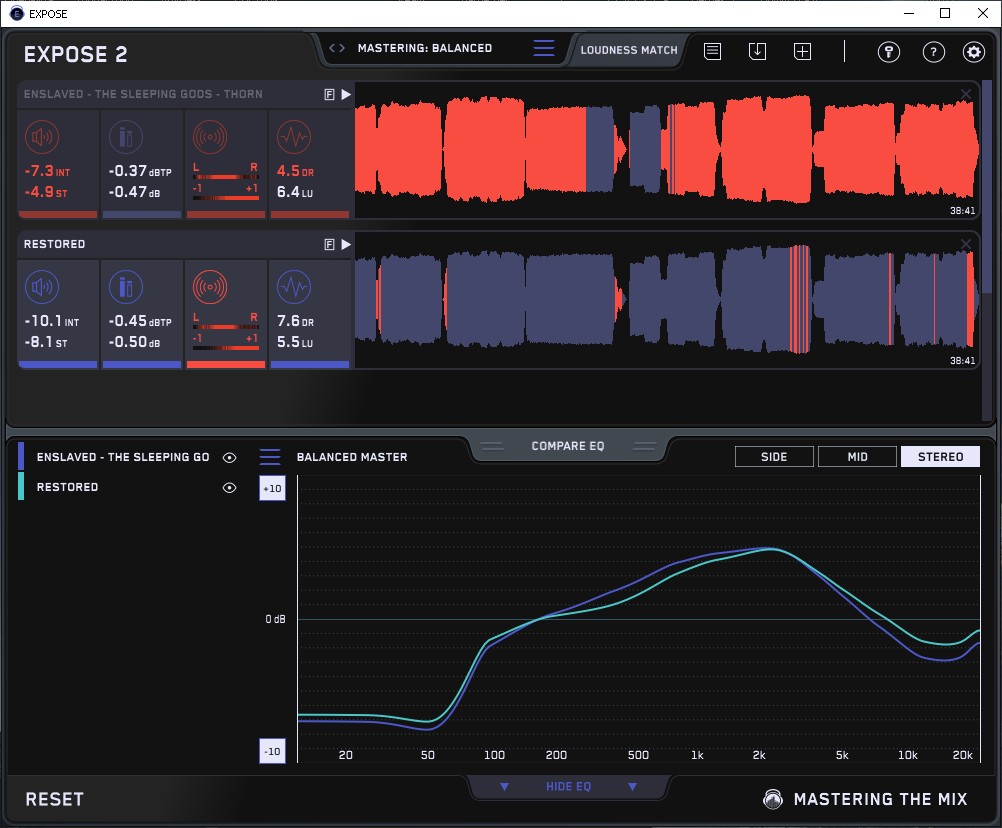This screenshot has height=828, width=1002.
Task: Toggle the Loudness Match button
Action: 629,50
